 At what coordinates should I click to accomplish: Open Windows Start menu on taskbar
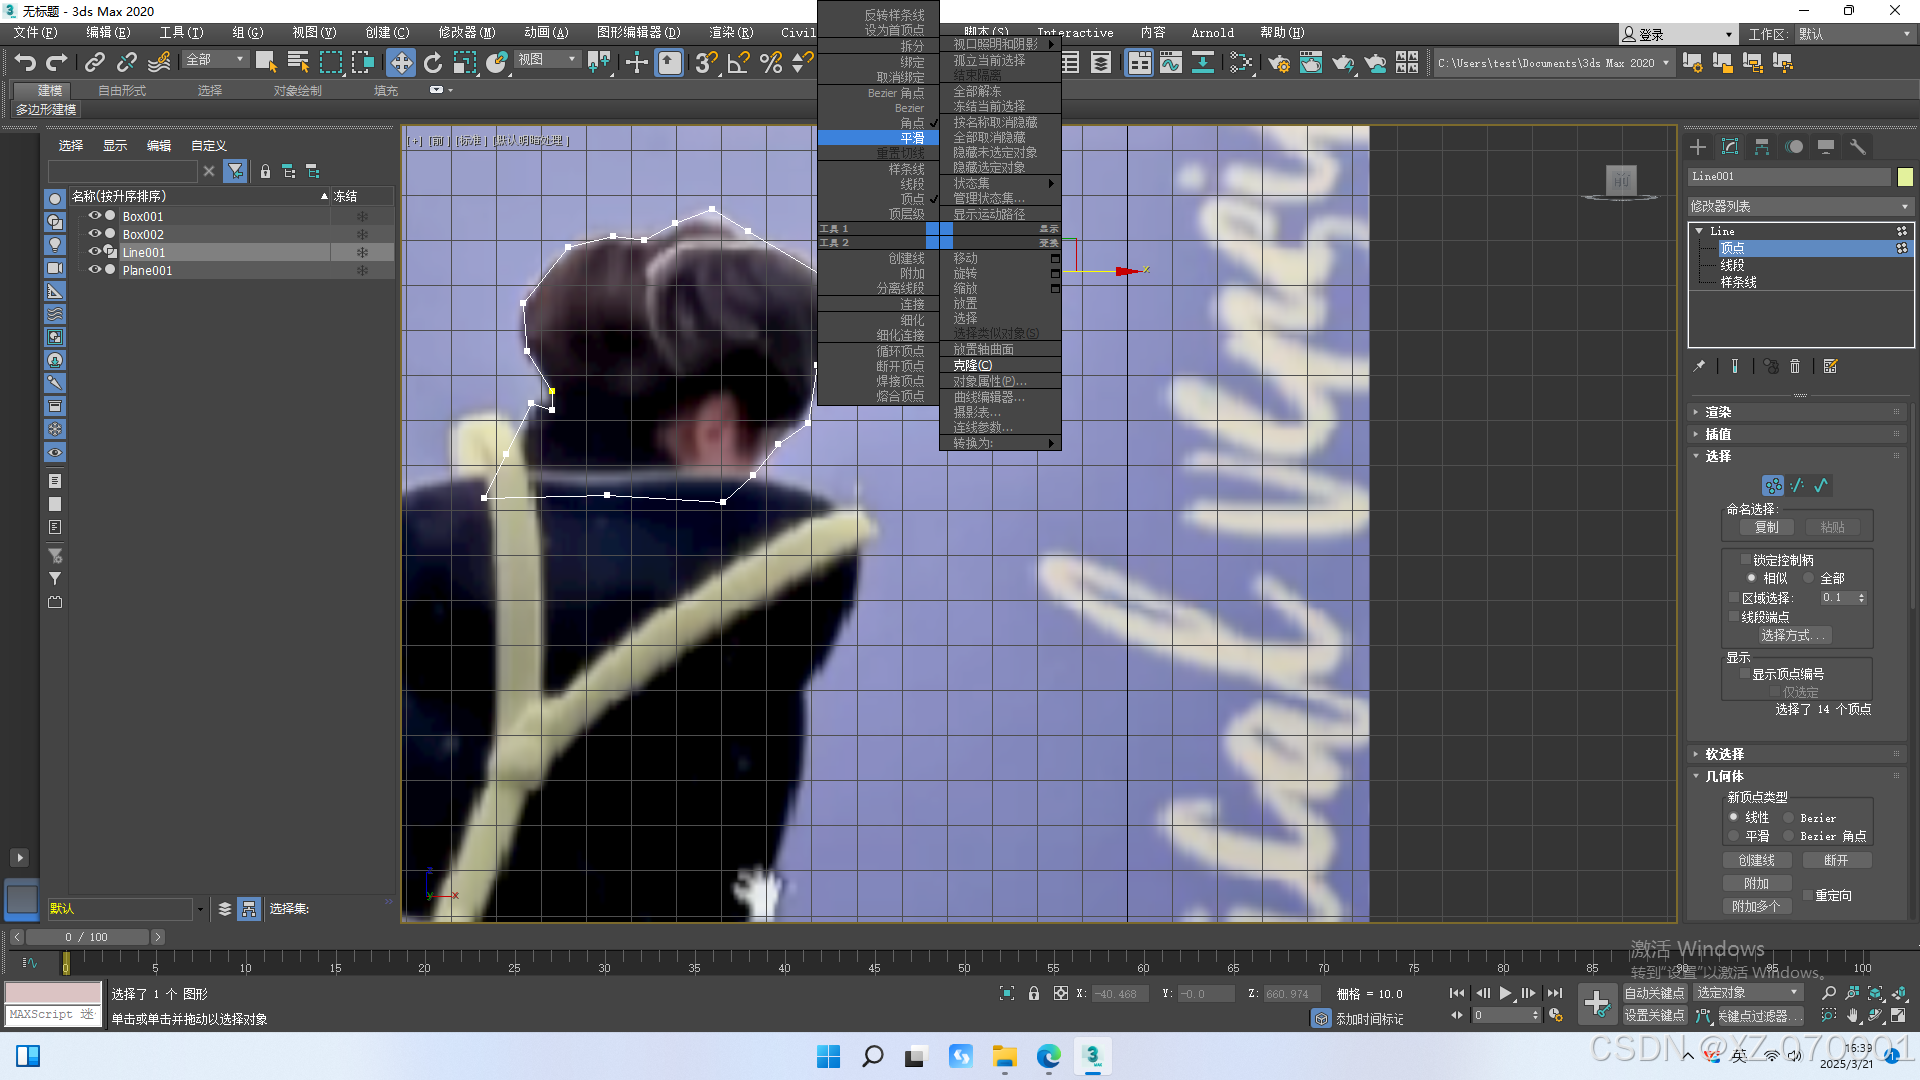point(828,1056)
